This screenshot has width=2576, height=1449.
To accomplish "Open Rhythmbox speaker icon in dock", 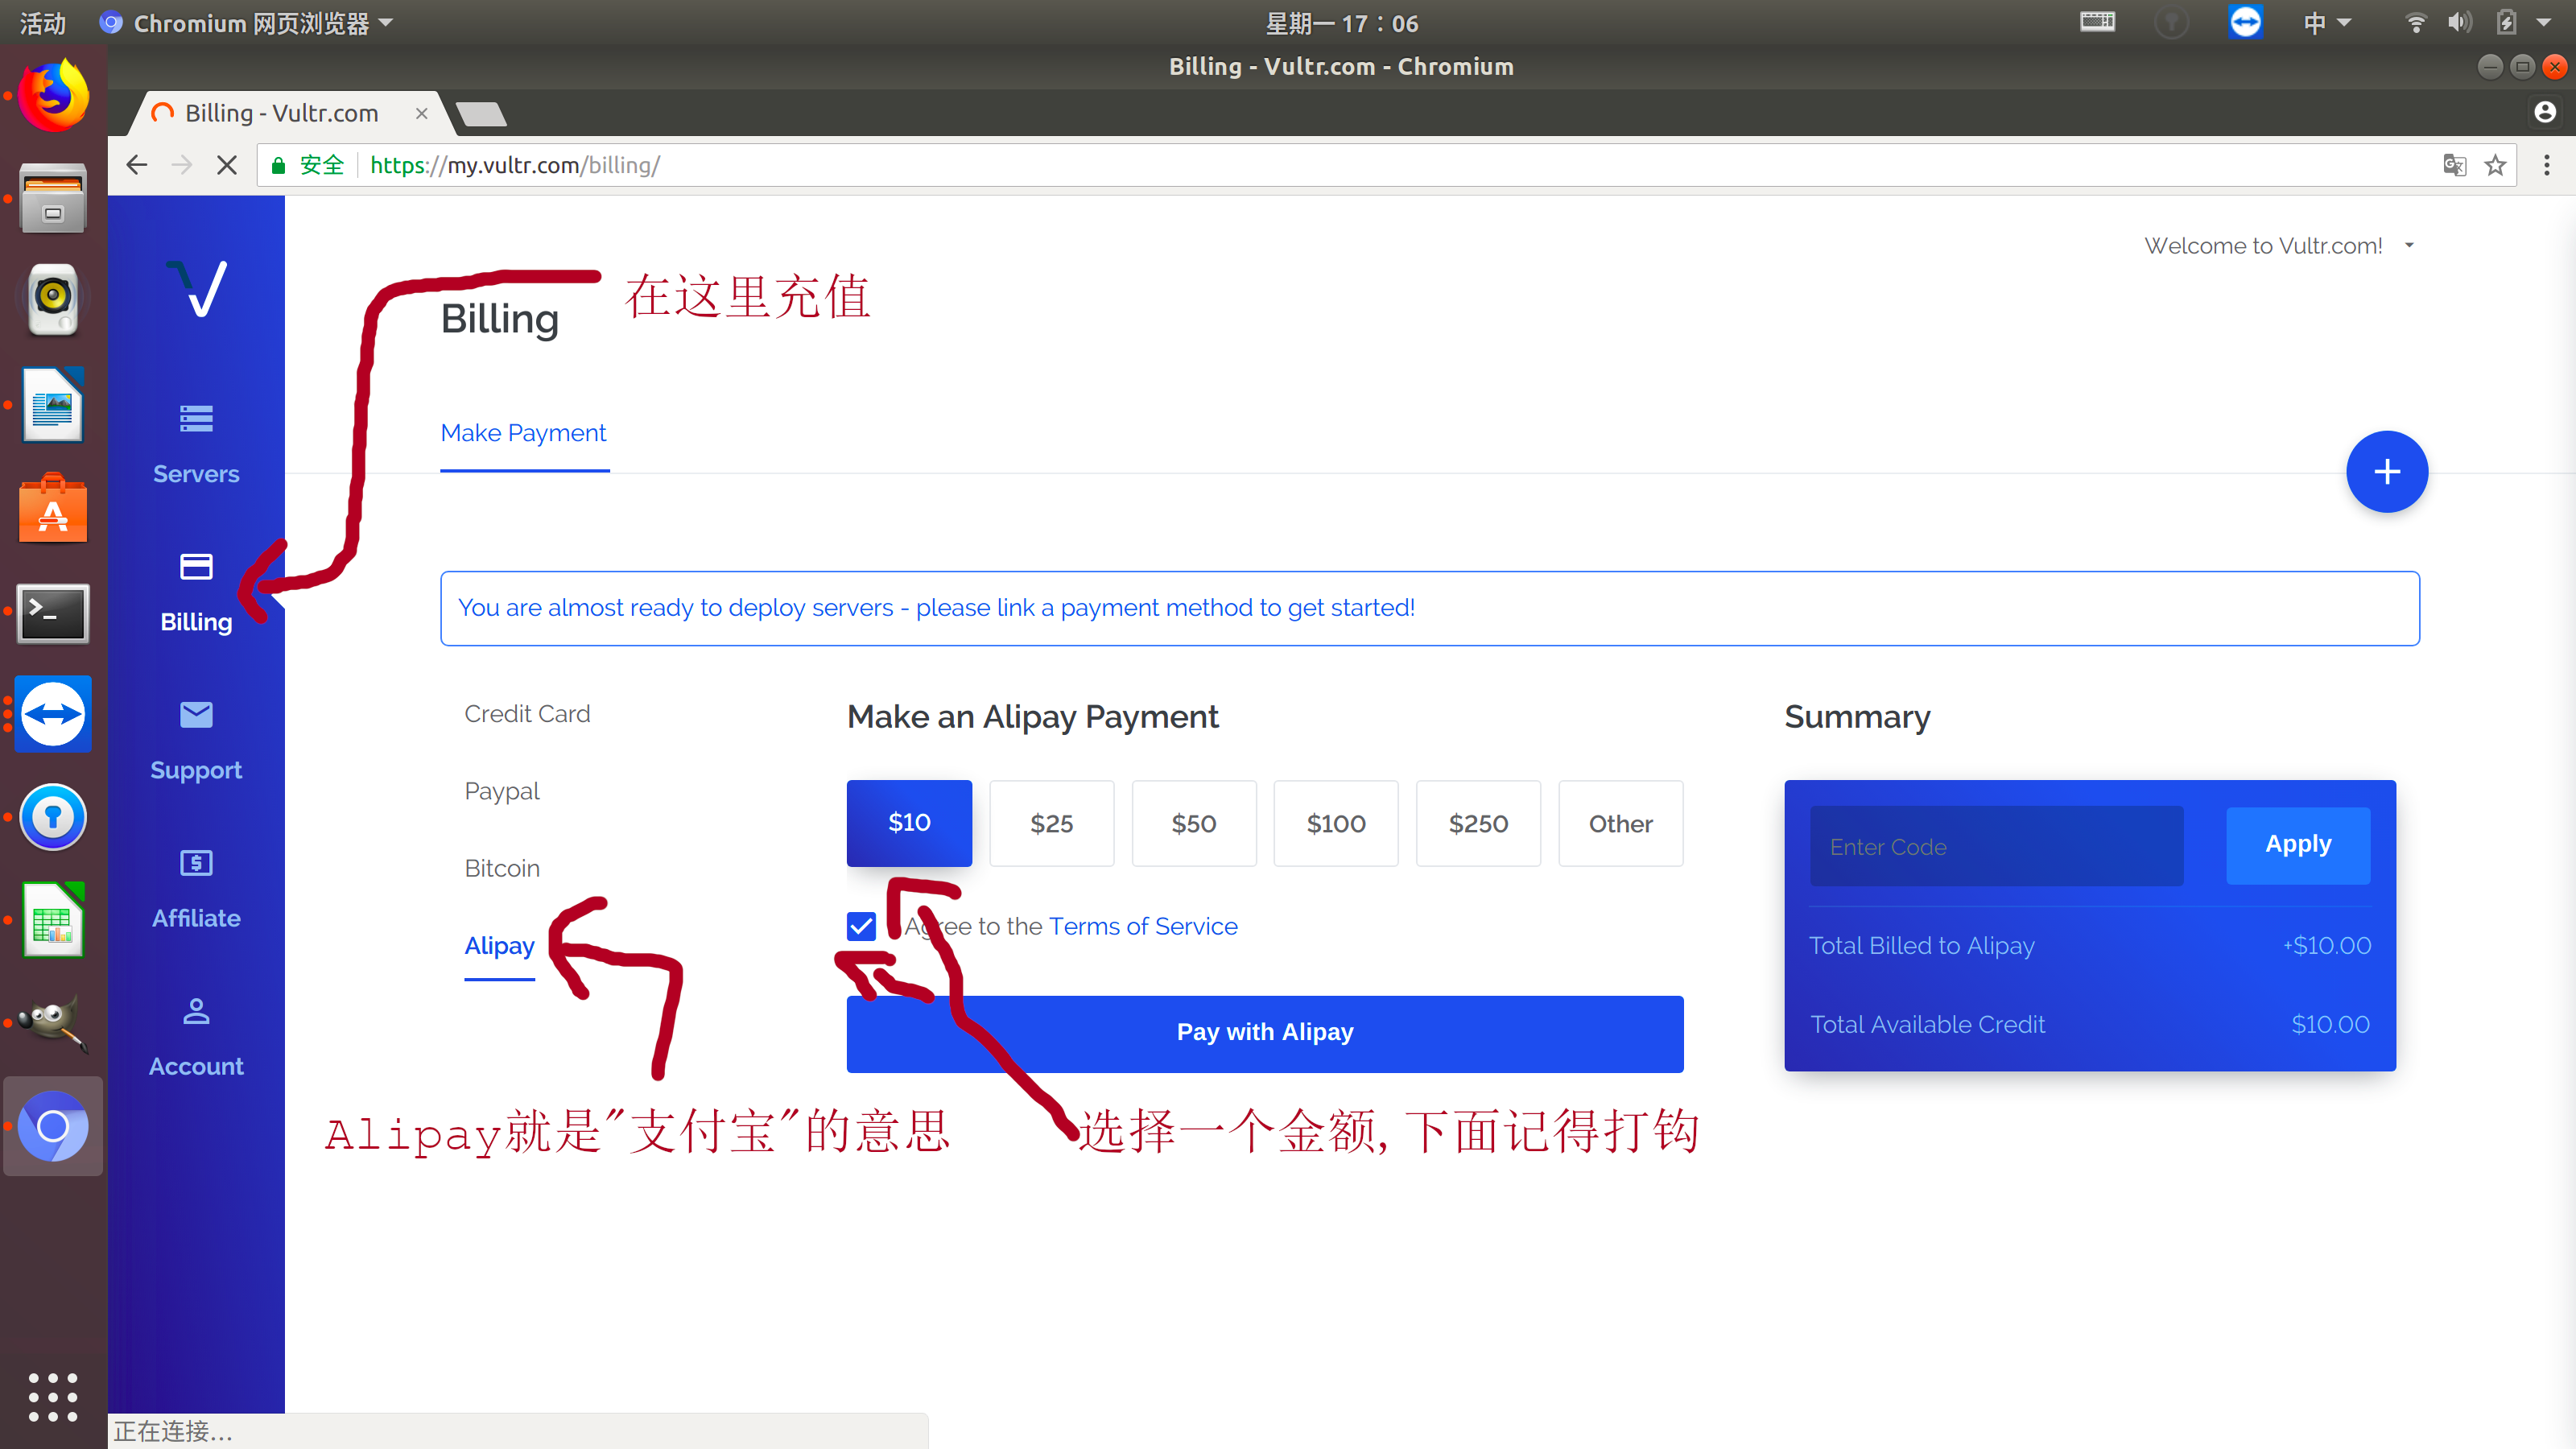I will pos(53,298).
